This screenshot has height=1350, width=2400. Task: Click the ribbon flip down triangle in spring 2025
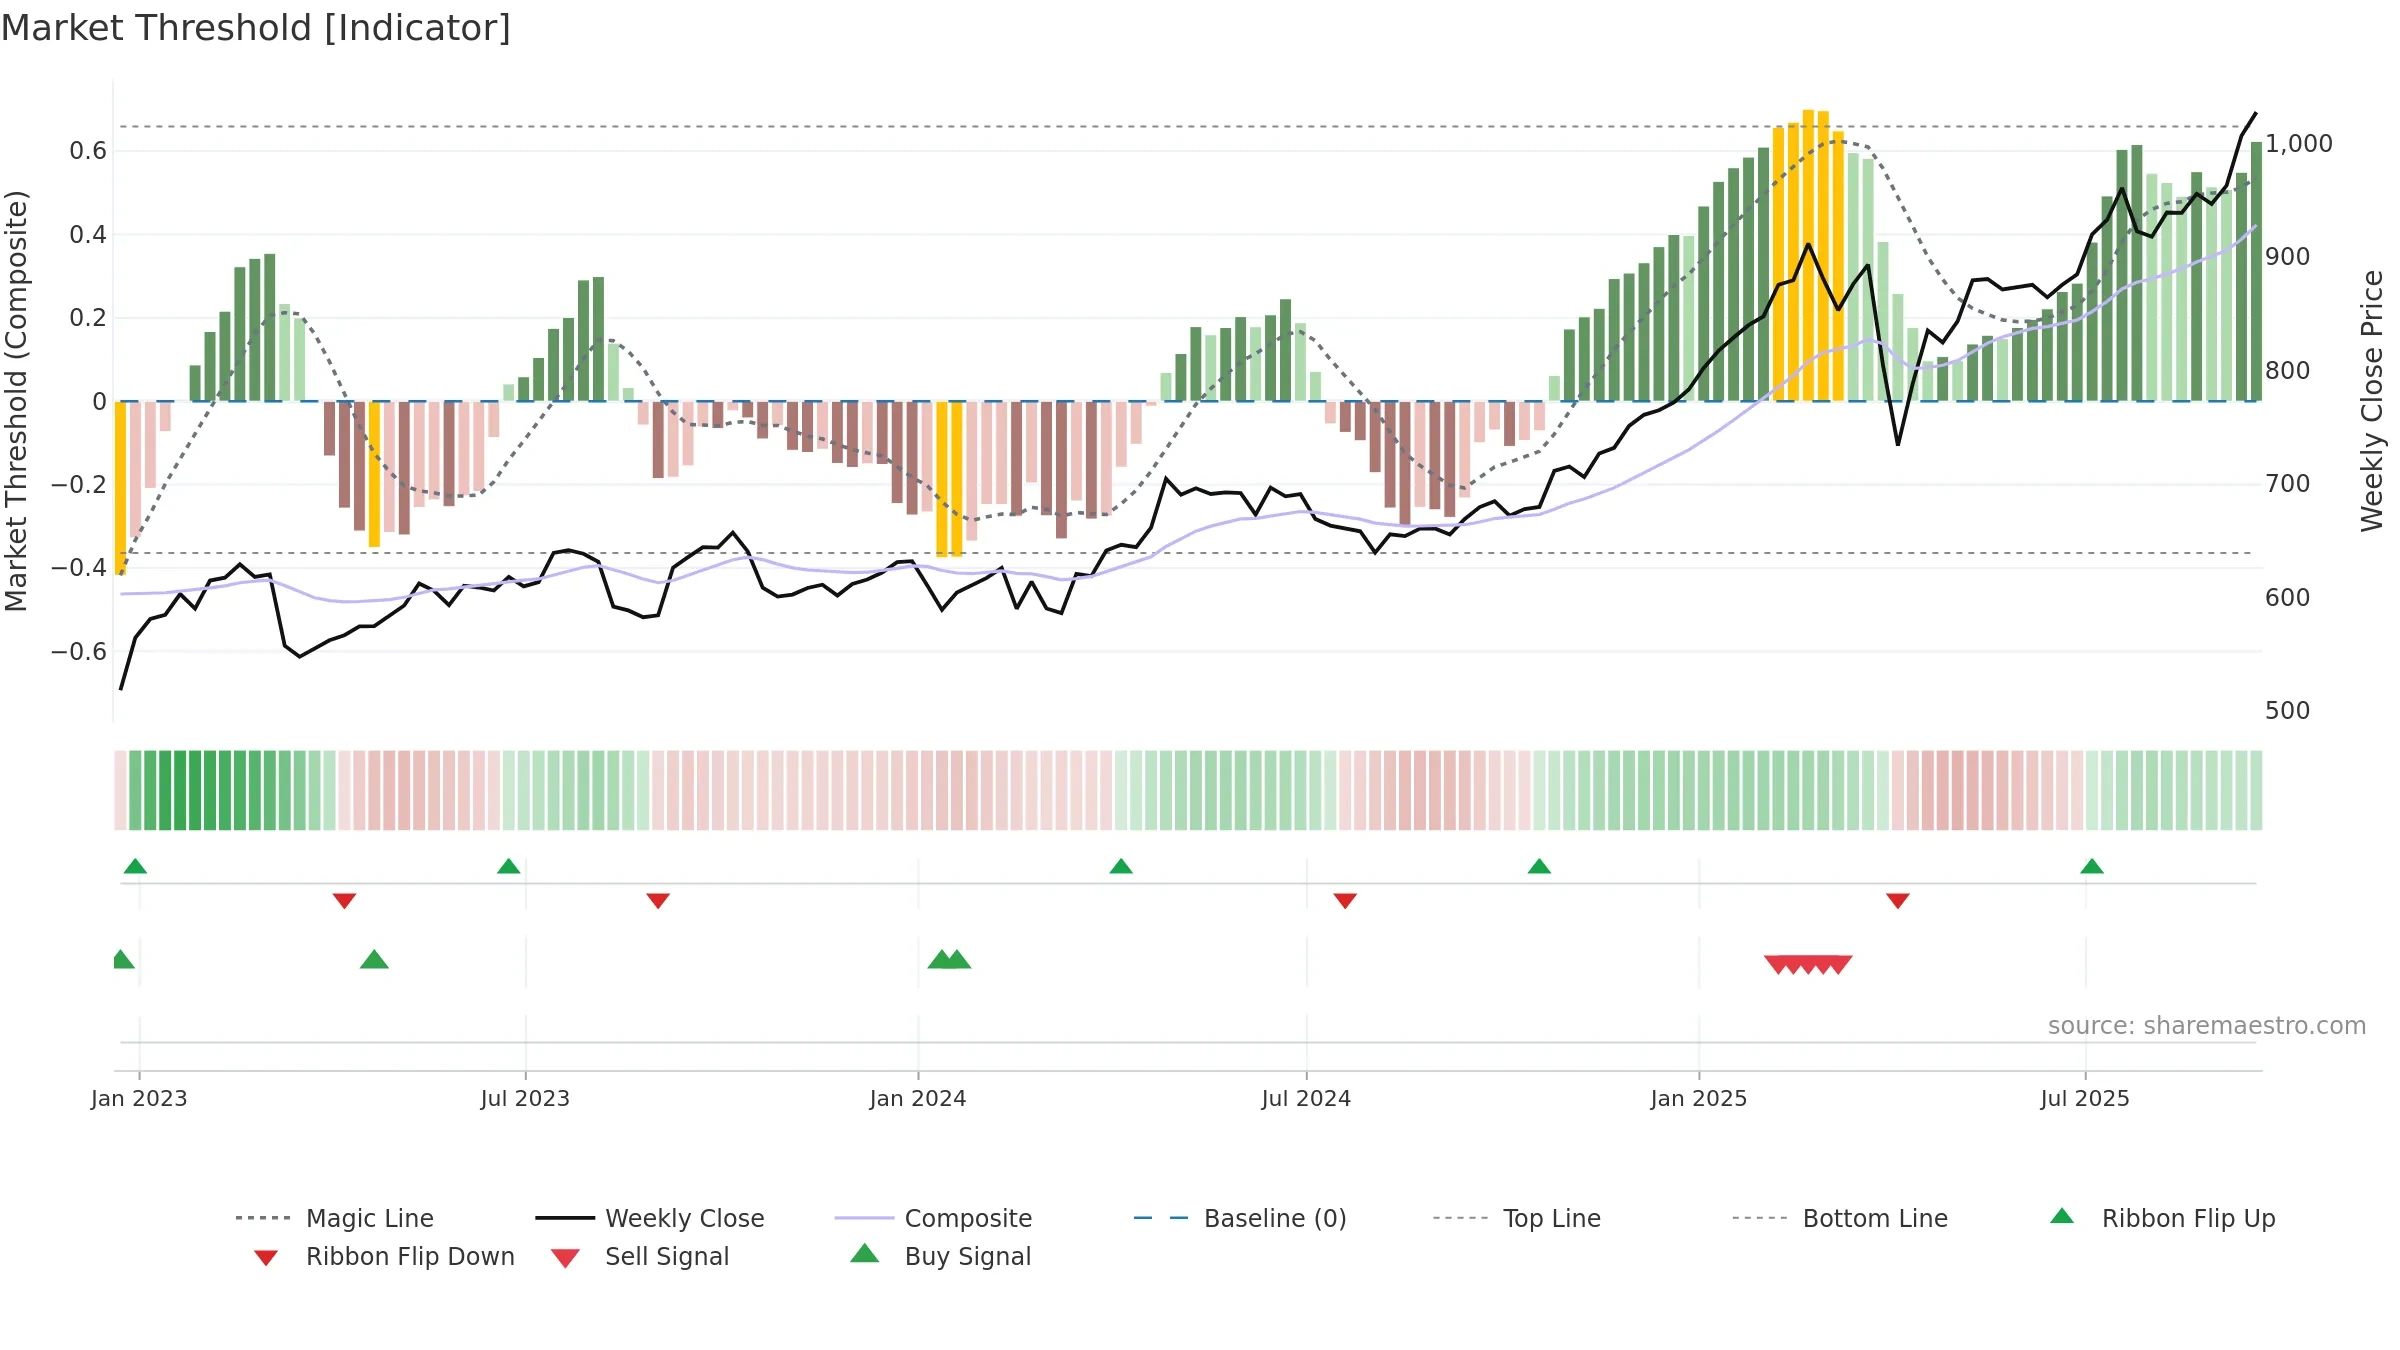pyautogui.click(x=1898, y=901)
